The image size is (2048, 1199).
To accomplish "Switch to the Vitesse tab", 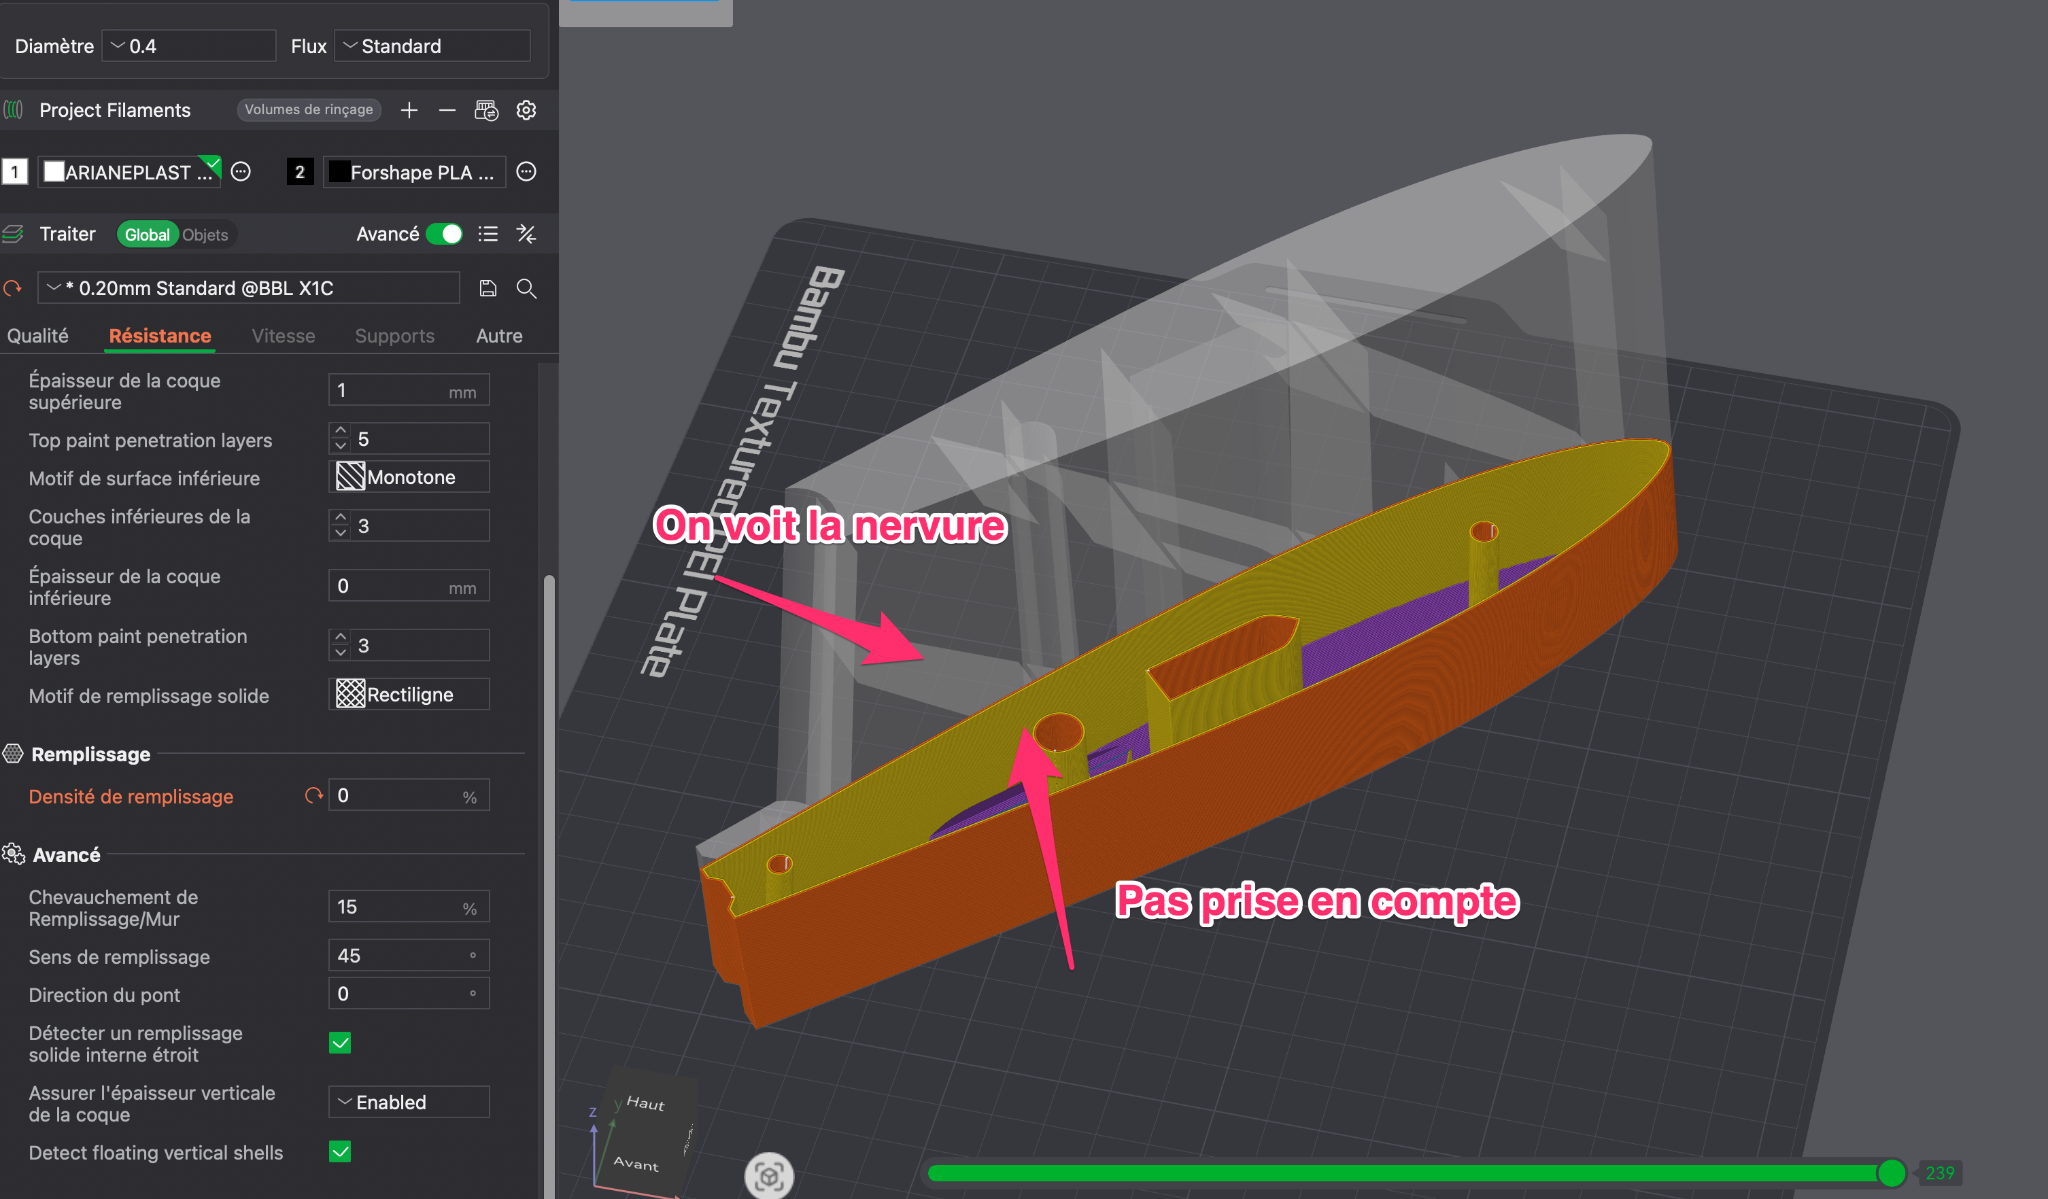I will pos(283,336).
